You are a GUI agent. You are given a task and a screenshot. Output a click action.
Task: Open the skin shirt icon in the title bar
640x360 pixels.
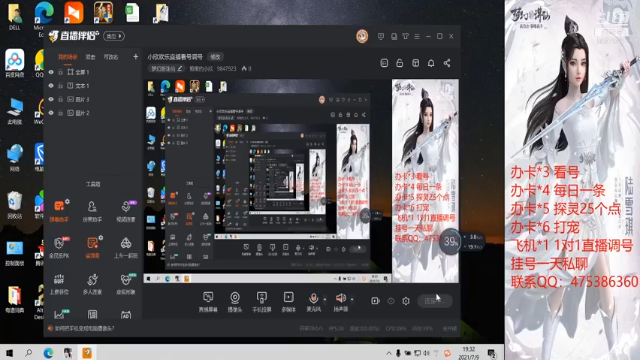405,36
